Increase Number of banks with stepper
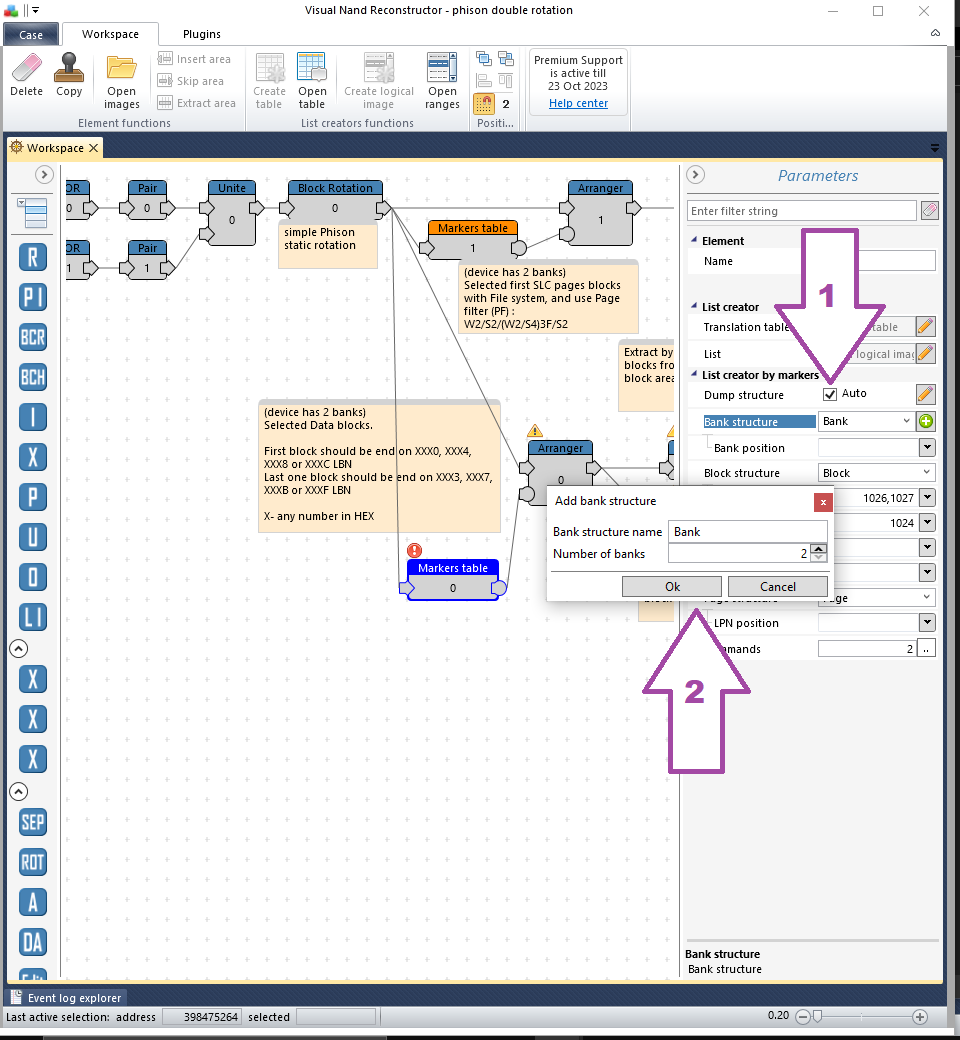960x1040 pixels. 819,549
